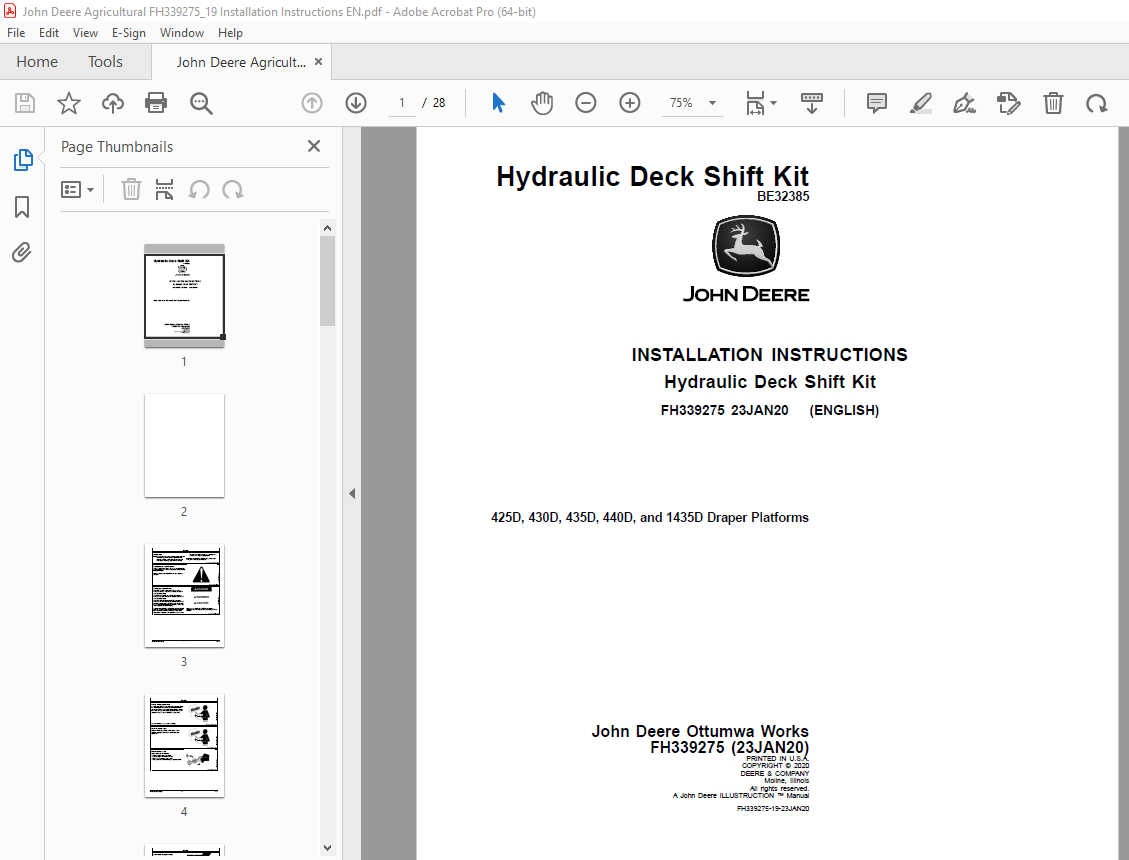Open thumbnail panel options dropdown
Viewport: 1129px width, 860px height.
click(77, 189)
